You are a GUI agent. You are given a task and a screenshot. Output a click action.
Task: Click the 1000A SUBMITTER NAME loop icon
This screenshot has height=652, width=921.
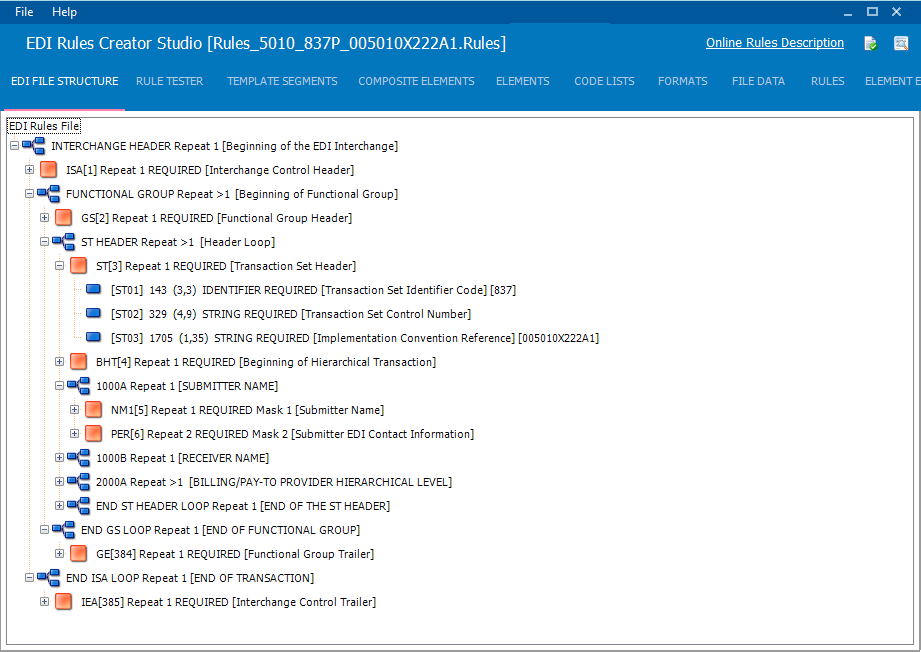(x=78, y=386)
